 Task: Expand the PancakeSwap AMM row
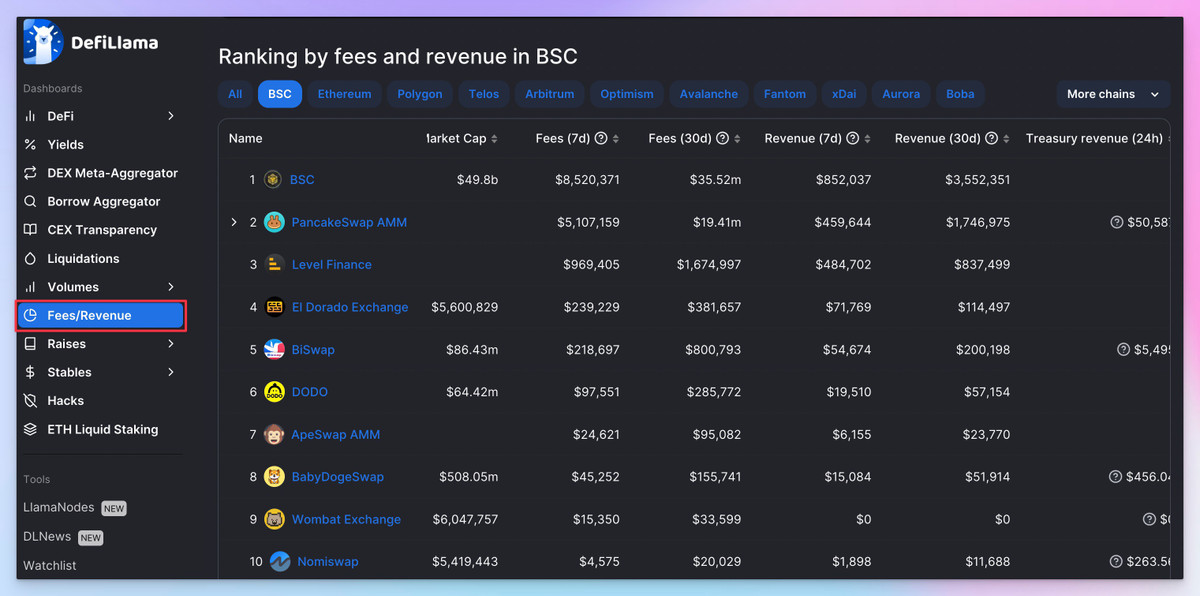click(235, 222)
